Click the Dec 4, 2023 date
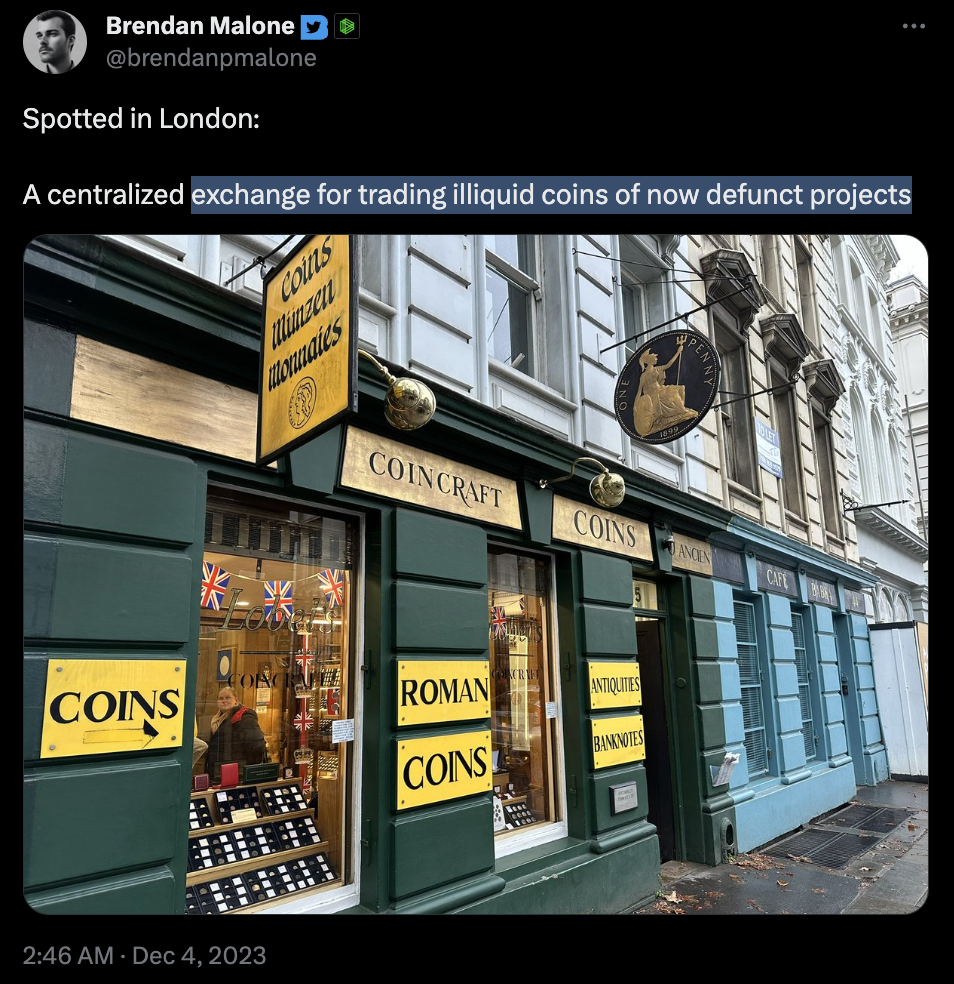954x984 pixels. 200,955
